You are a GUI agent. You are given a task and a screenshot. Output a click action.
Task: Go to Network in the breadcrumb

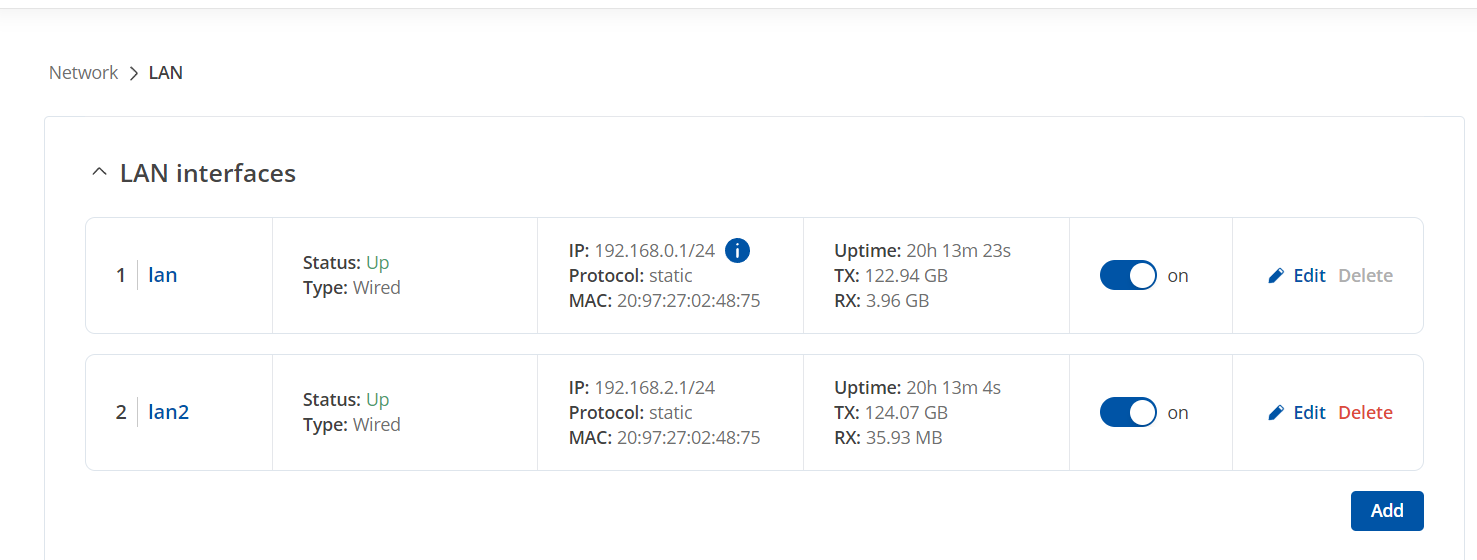pos(84,73)
